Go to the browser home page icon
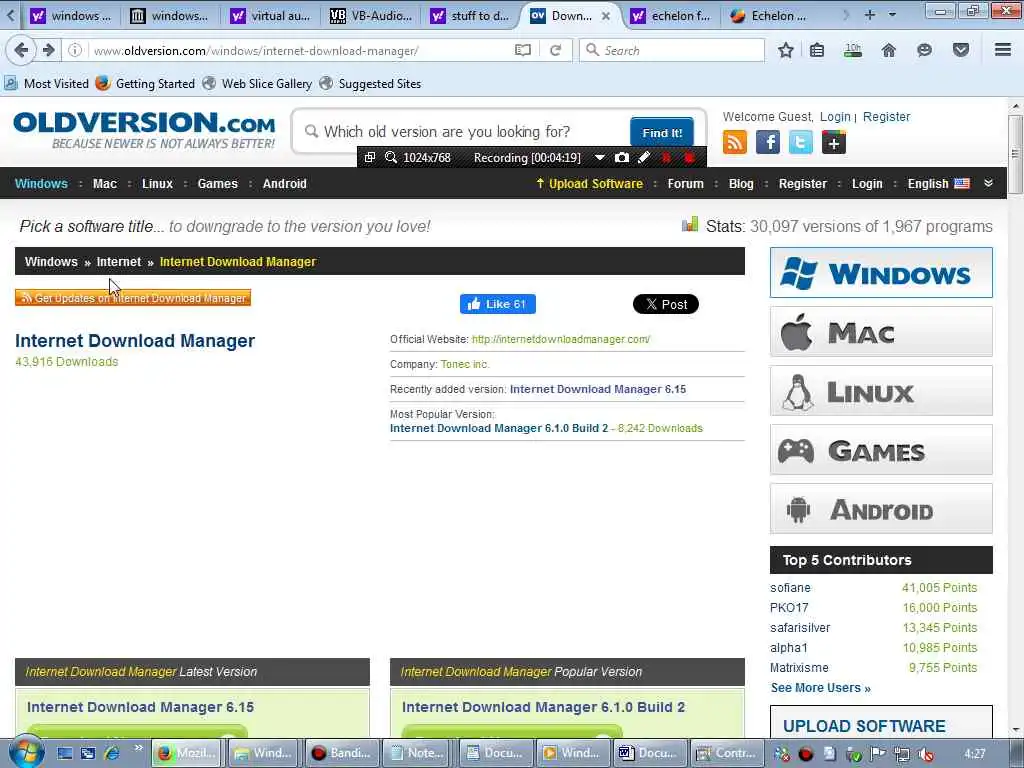 pos(889,50)
